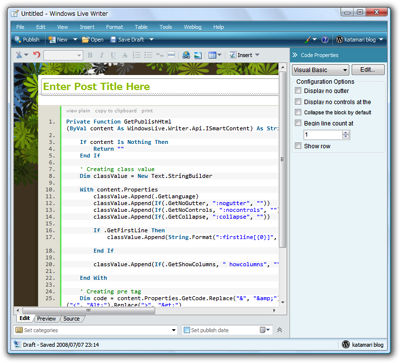The height and width of the screenshot is (363, 400).
Task: Click the numbered list icon
Action: tap(136, 55)
